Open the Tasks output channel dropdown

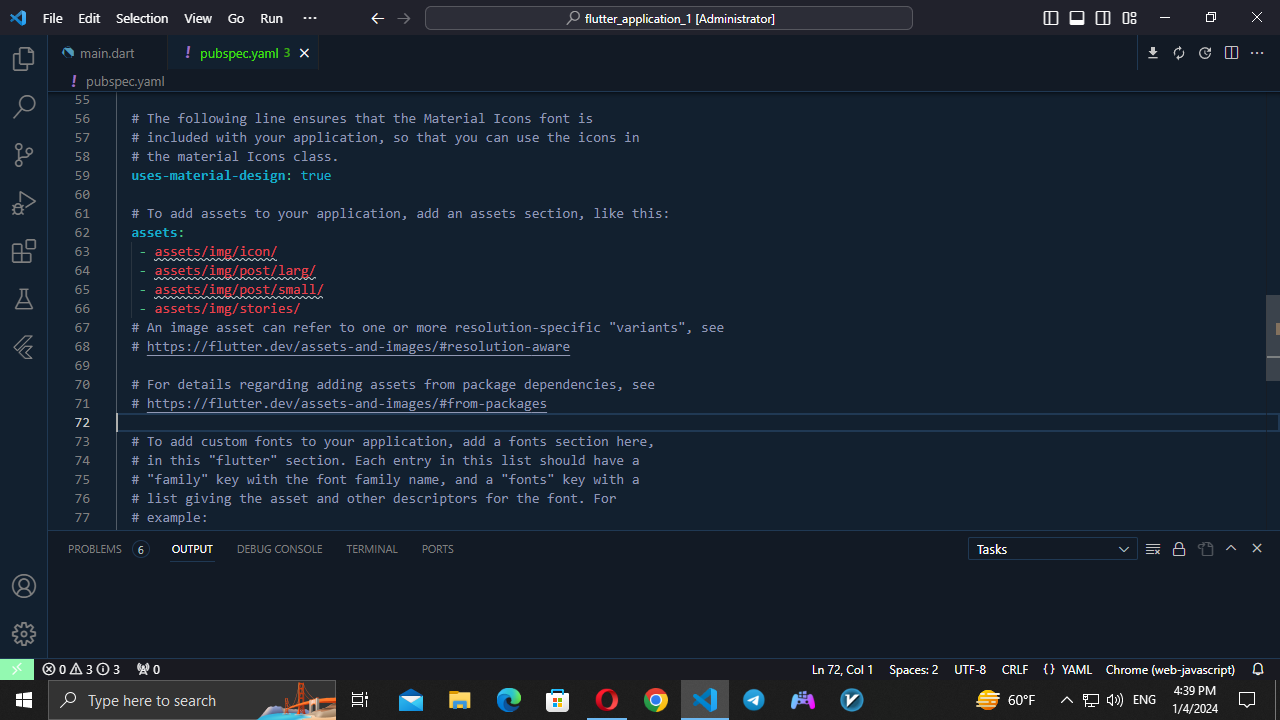point(1052,549)
